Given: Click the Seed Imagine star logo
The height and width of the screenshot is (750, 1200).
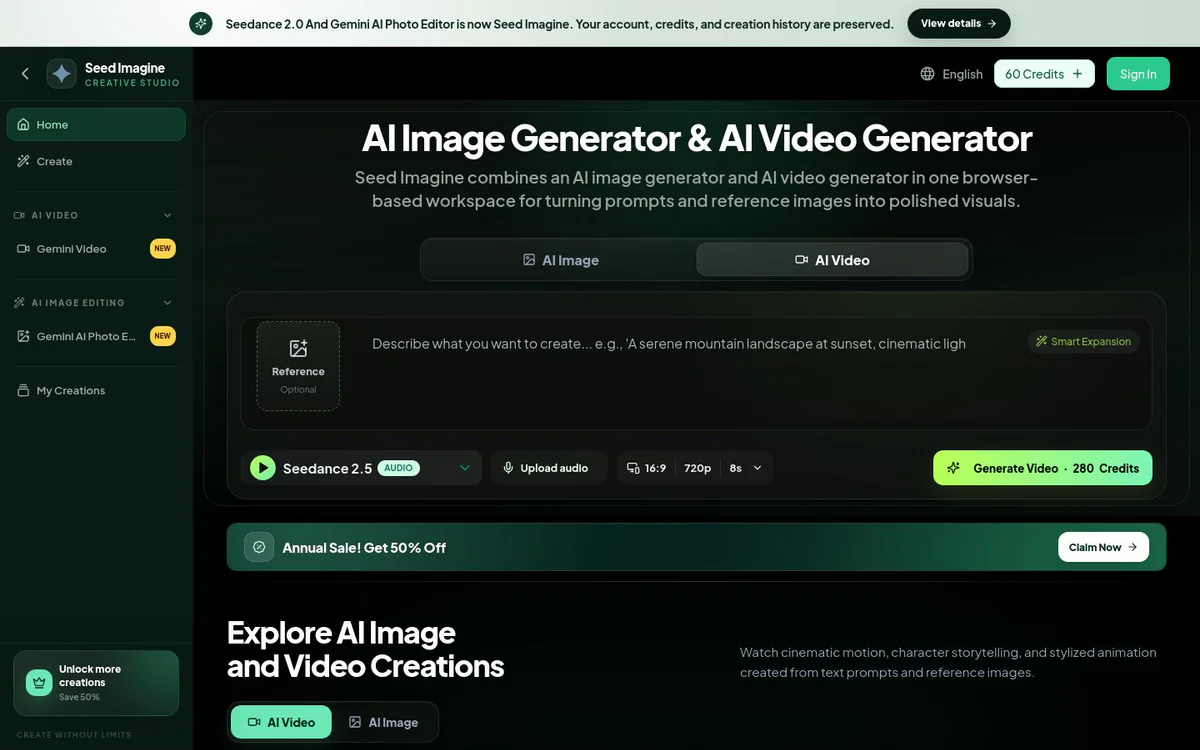Looking at the screenshot, I should (x=62, y=74).
